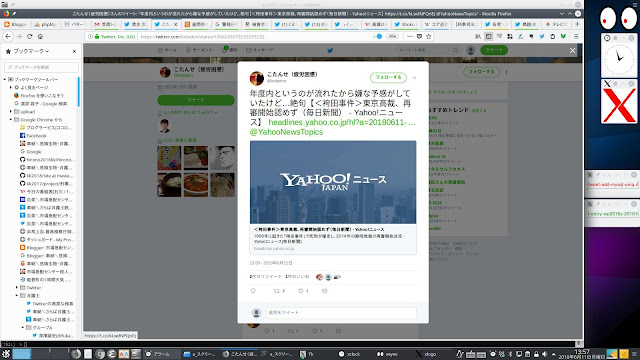640x360 pixels.
Task: Collapse the ブックマークツールバー folder
Action: (x=5, y=79)
